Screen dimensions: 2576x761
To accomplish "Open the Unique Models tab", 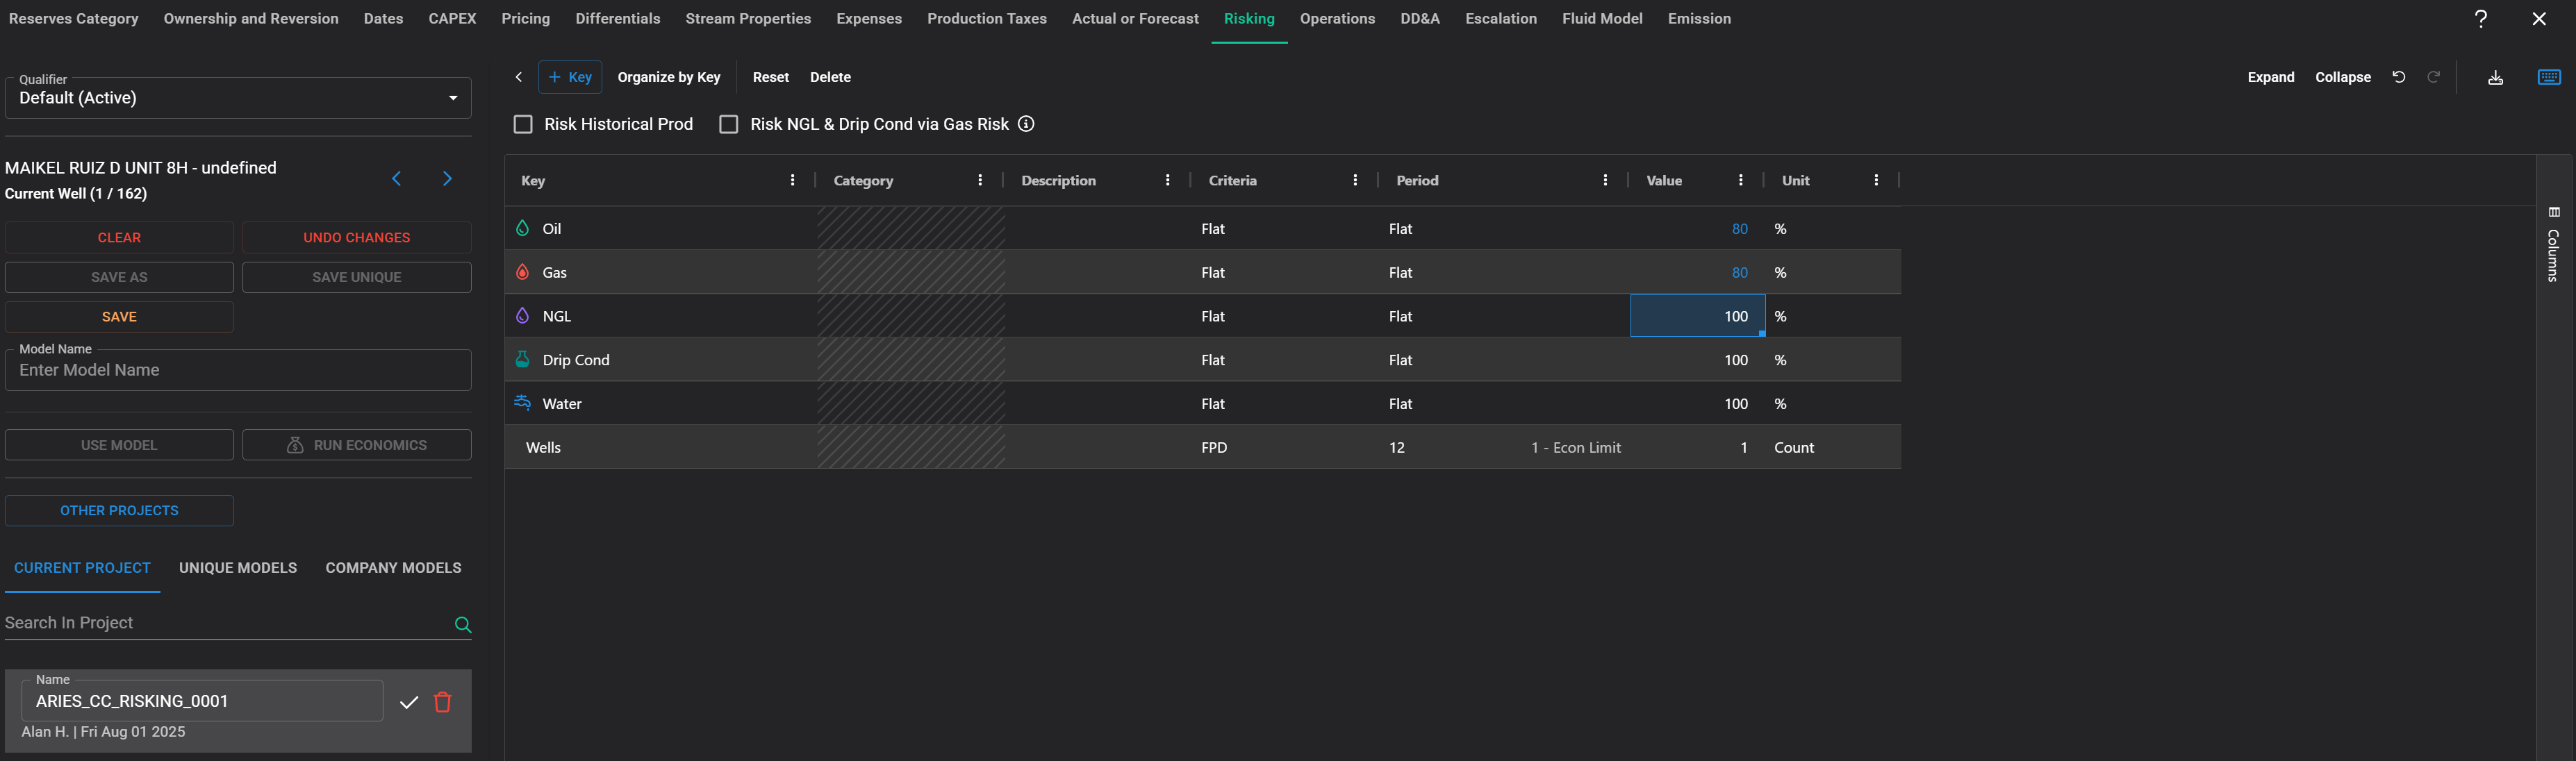I will click(x=238, y=568).
